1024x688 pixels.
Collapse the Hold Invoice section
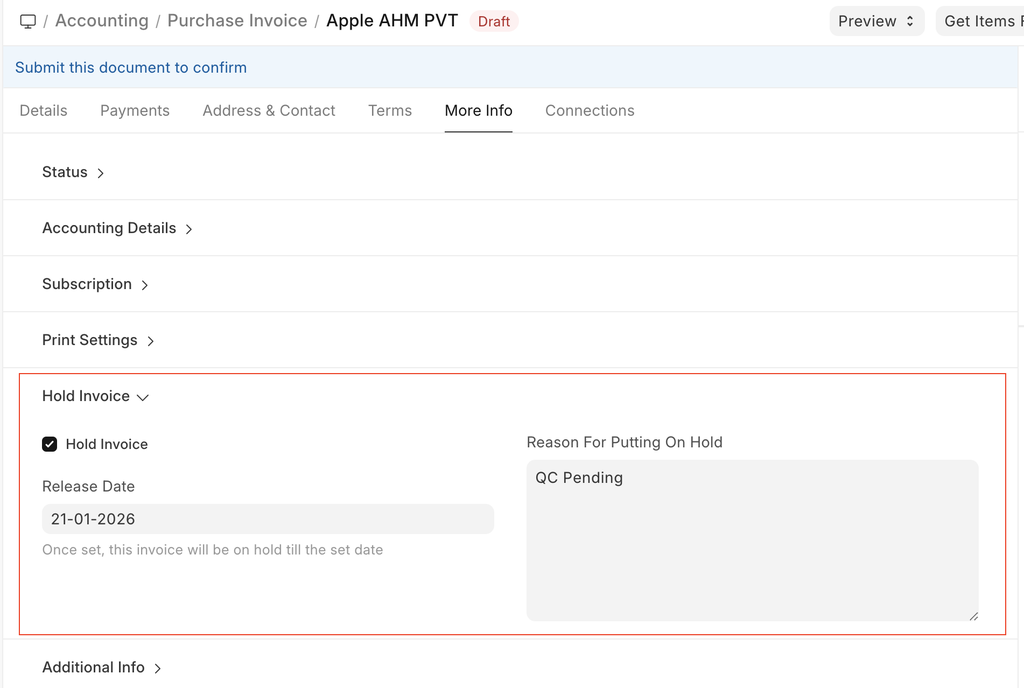95,396
